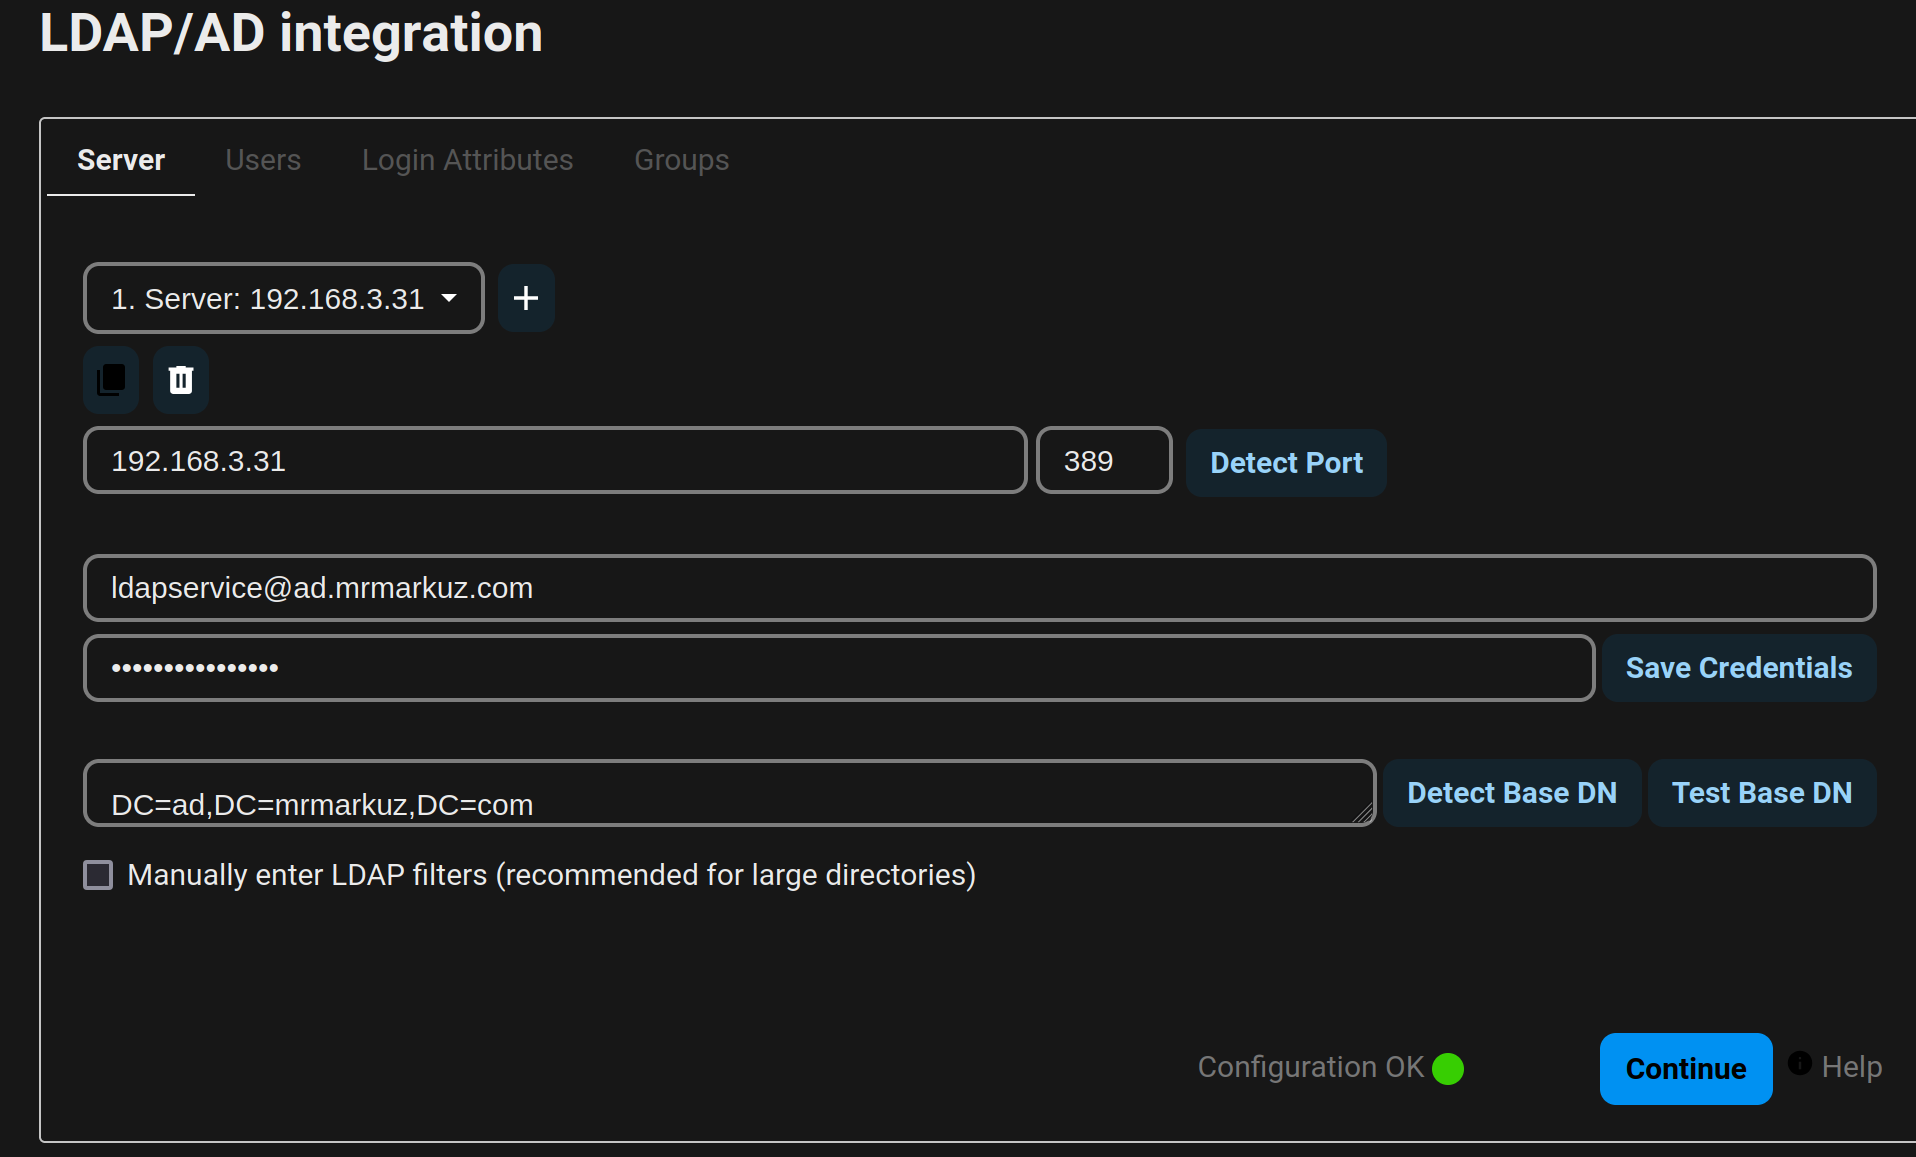The height and width of the screenshot is (1157, 1916).
Task: Go to the Groups tab
Action: [682, 160]
